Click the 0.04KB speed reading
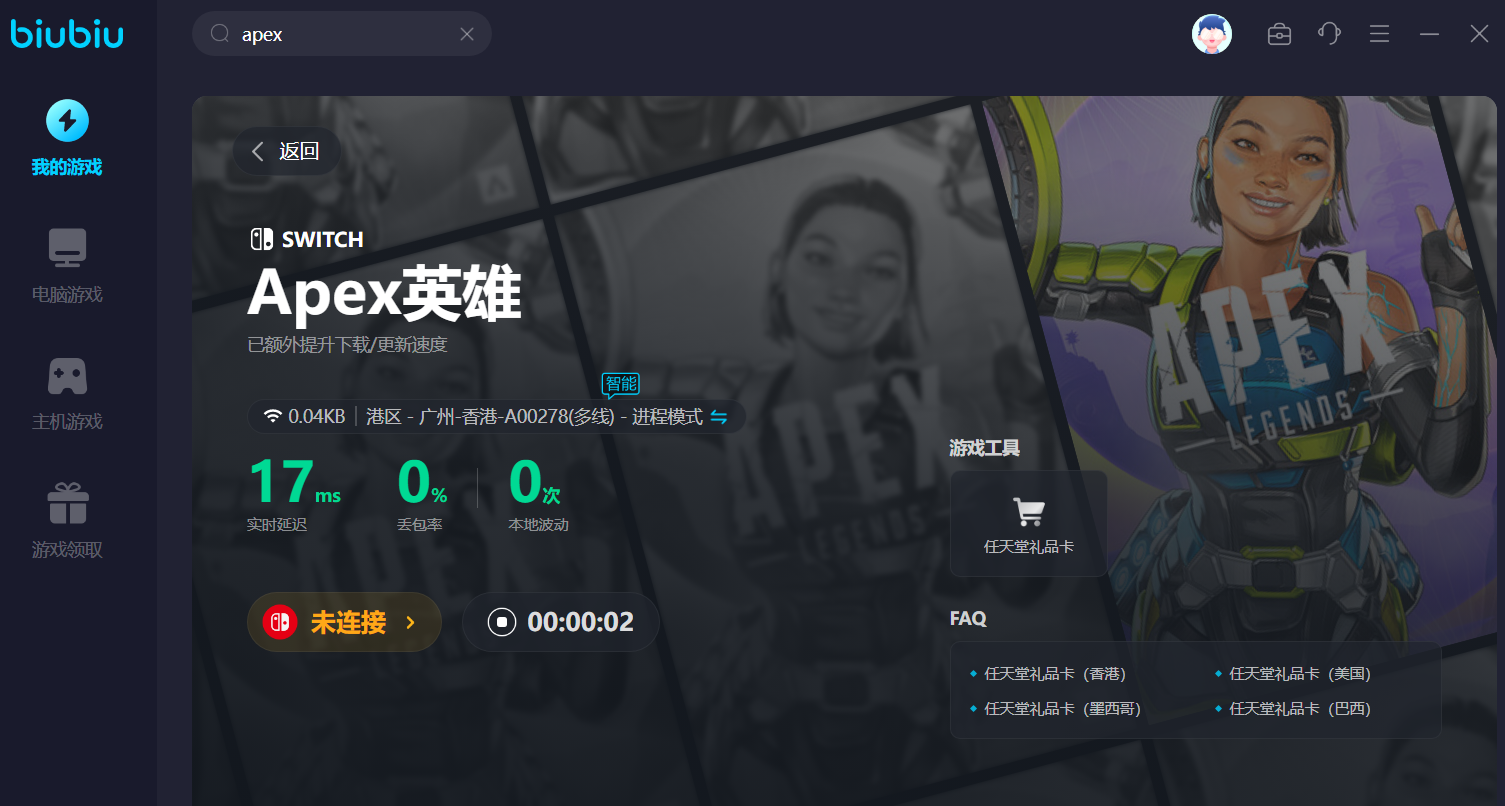Image resolution: width=1505 pixels, height=806 pixels. point(317,417)
